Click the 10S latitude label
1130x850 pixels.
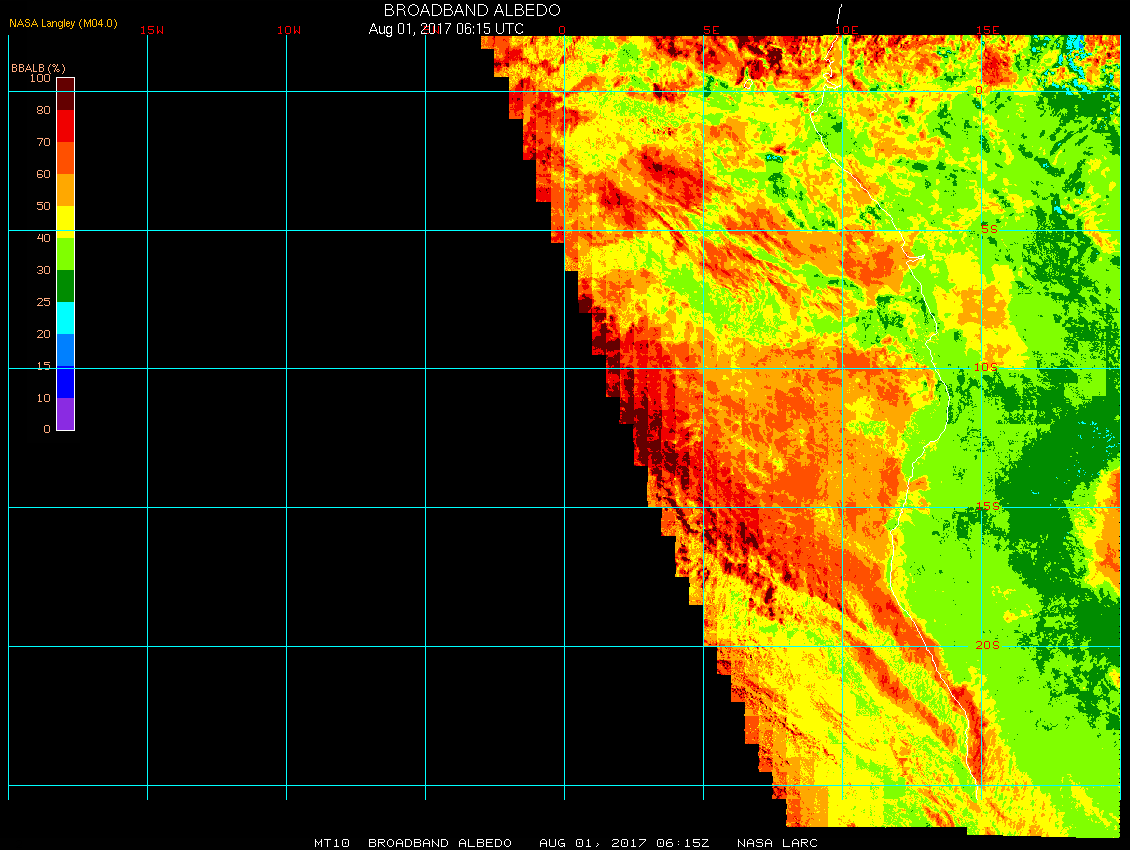click(x=986, y=367)
